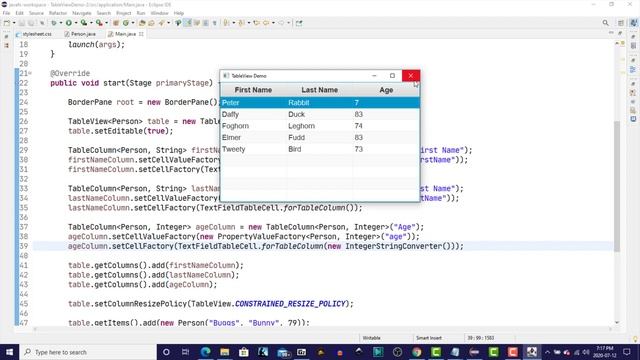The width and height of the screenshot is (640, 360).
Task: Click the editor horizontal scrollbar
Action: pyautogui.click(x=322, y=329)
